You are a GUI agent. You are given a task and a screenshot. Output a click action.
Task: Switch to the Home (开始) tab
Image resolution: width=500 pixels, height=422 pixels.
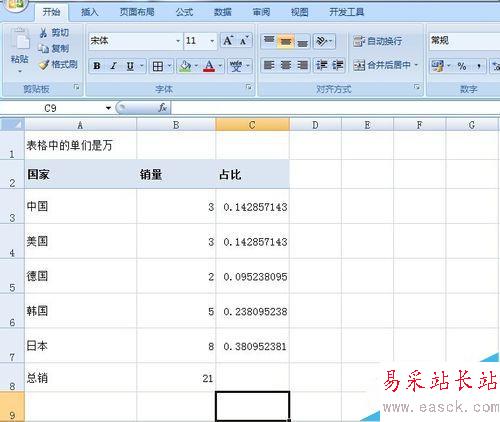pos(51,12)
